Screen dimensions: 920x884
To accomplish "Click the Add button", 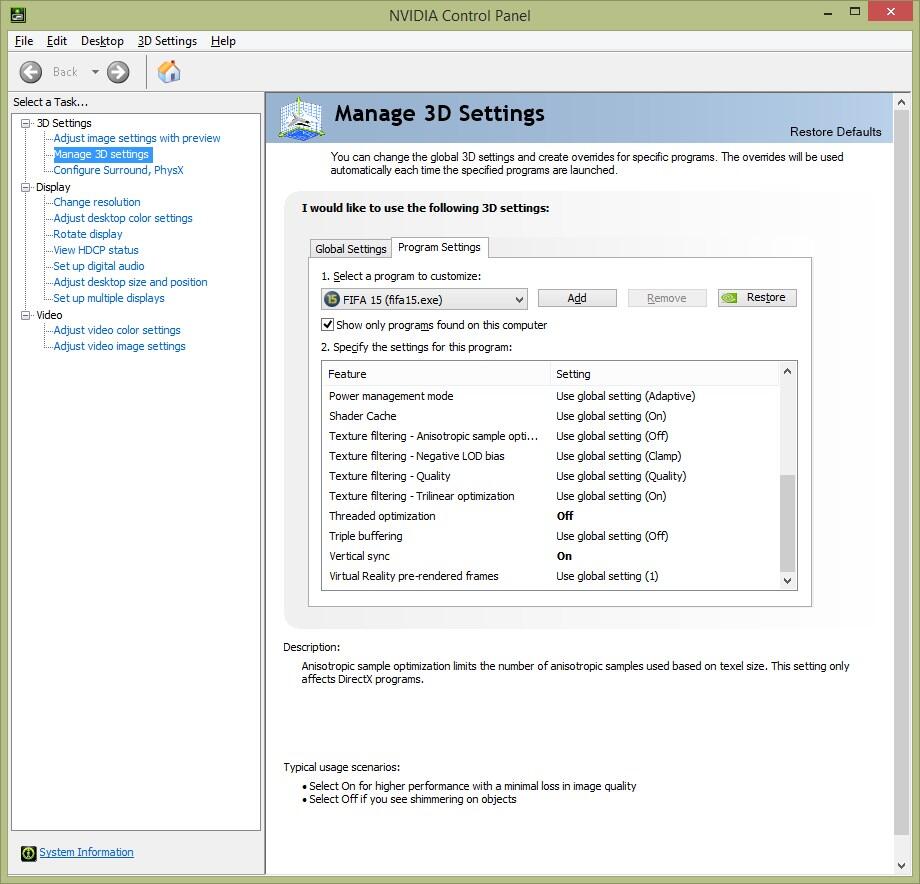I will pyautogui.click(x=577, y=298).
